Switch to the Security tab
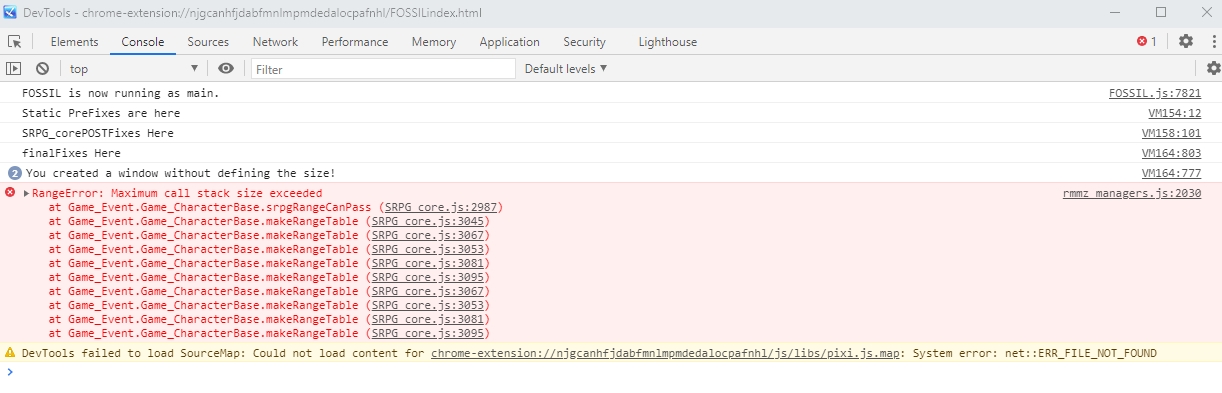The image size is (1222, 393). [584, 41]
